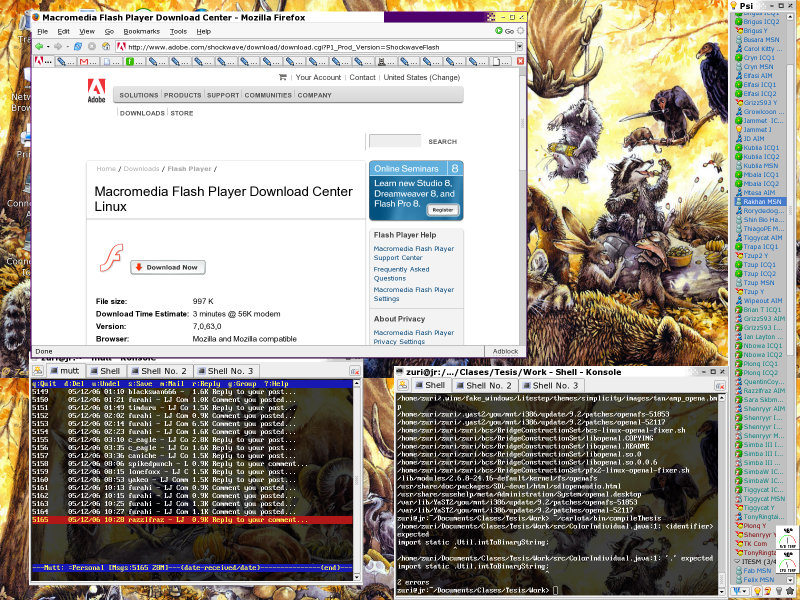Click the Stop loading icon in Firefox
The height and width of the screenshot is (600, 800).
tap(92, 45)
